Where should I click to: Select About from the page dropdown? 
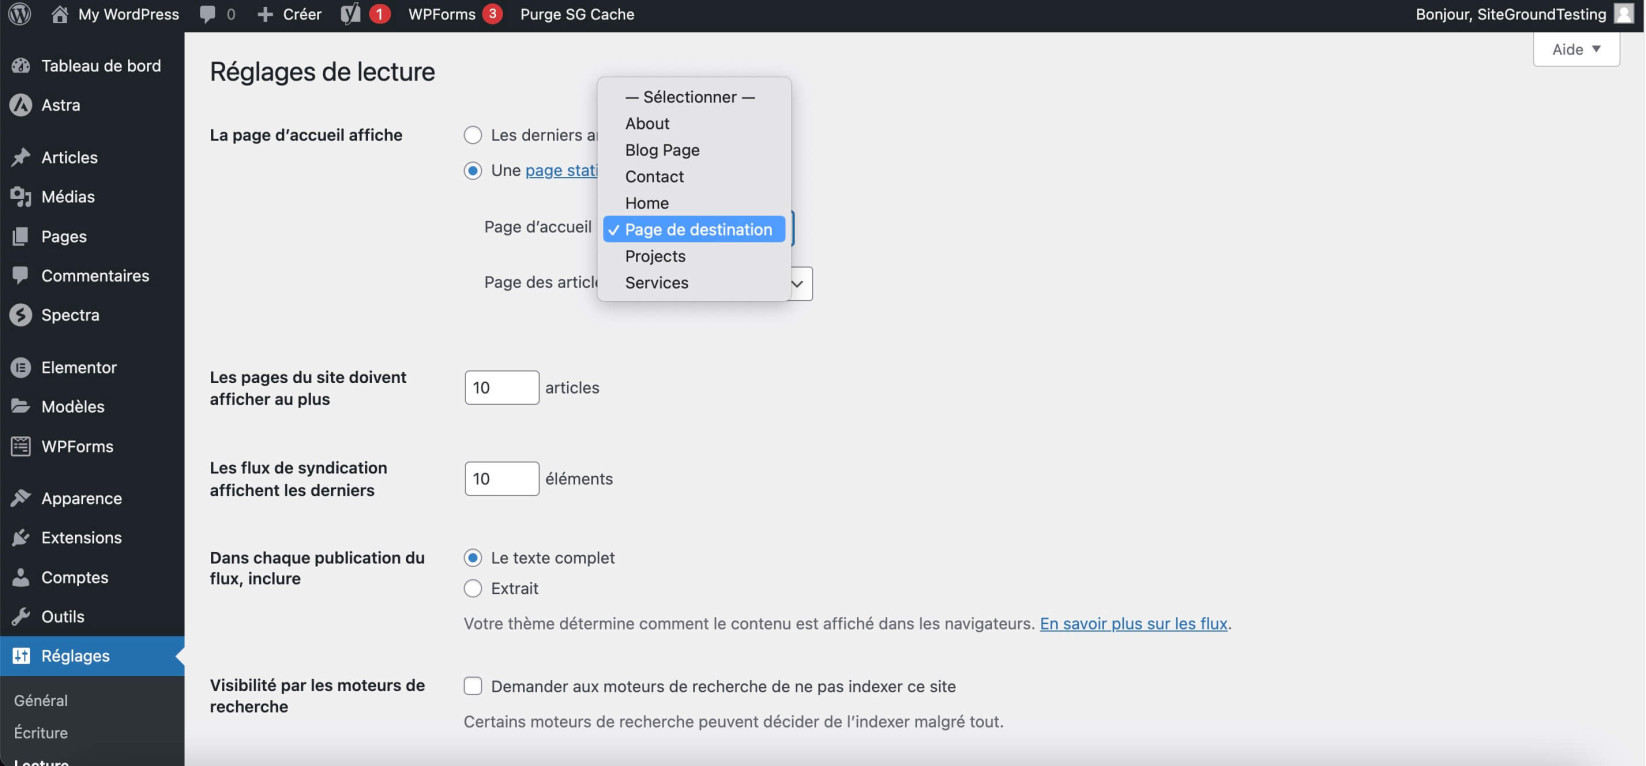click(694, 123)
